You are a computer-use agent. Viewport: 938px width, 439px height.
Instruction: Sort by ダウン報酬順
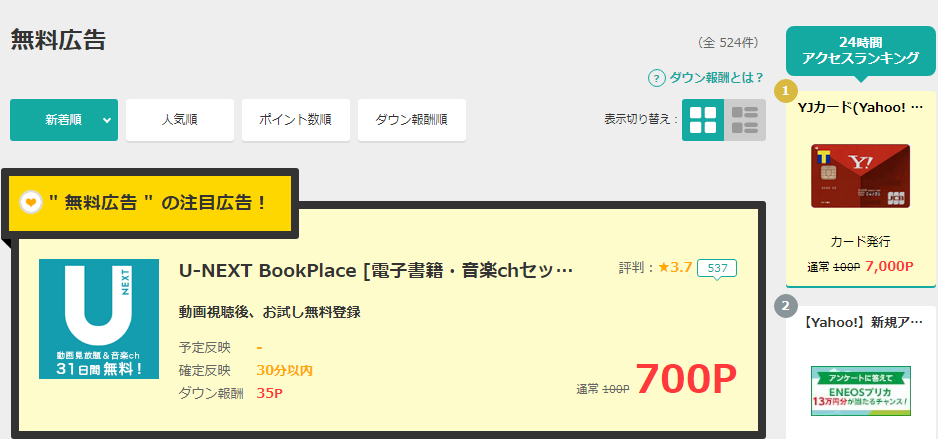(412, 120)
